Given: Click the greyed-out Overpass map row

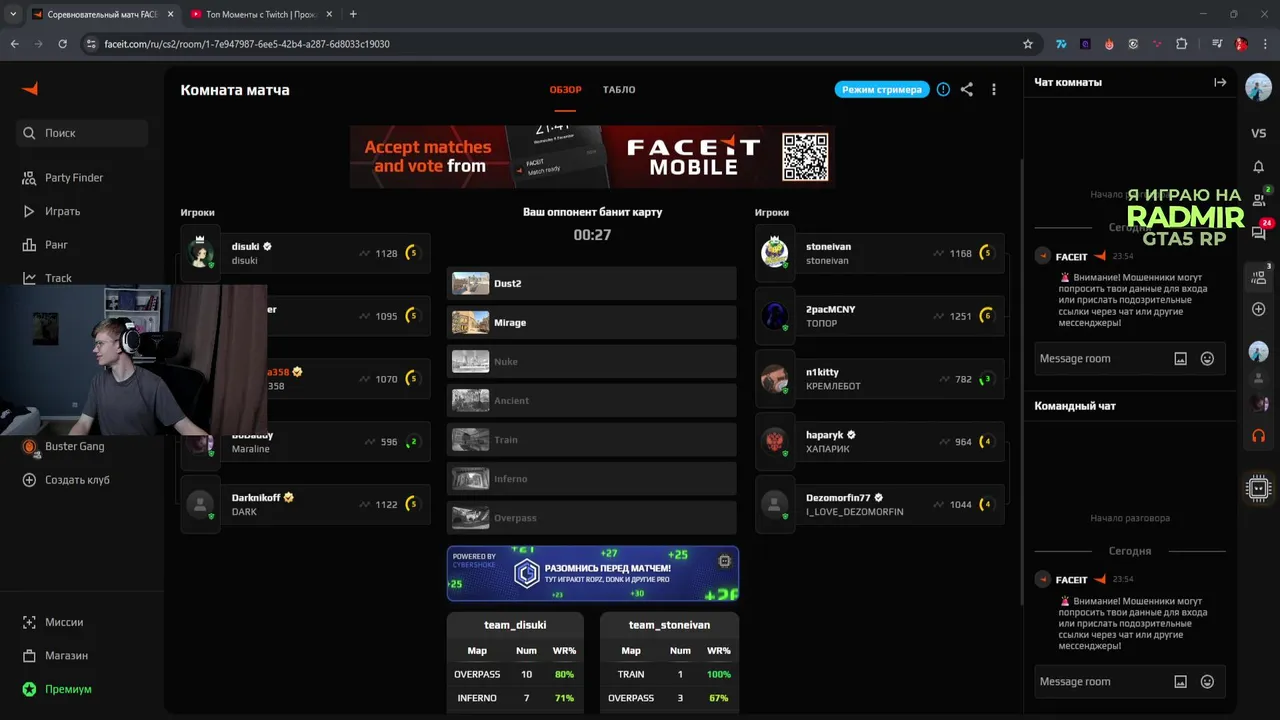Looking at the screenshot, I should coord(592,518).
